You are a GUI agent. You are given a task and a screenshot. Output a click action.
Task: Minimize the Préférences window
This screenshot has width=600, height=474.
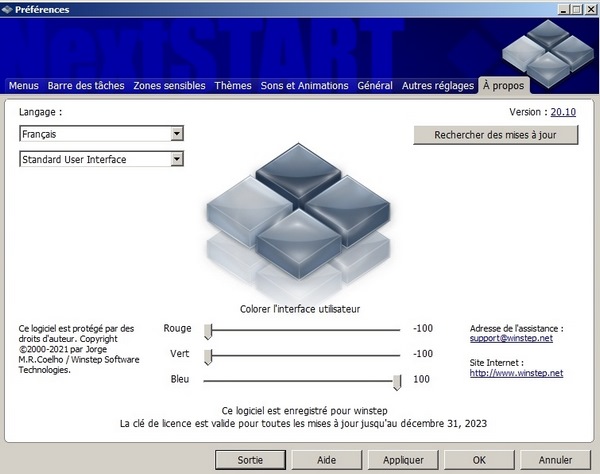click(563, 10)
